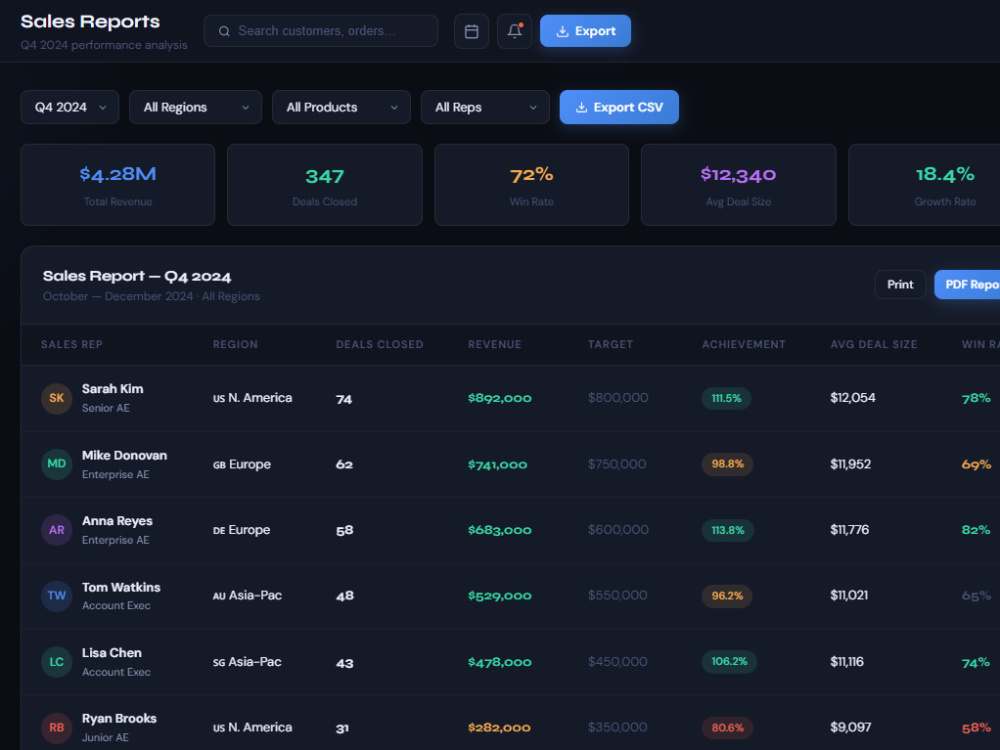This screenshot has width=1000, height=750.
Task: Click Ryan Brooks's RB avatar
Action: pos(57,728)
